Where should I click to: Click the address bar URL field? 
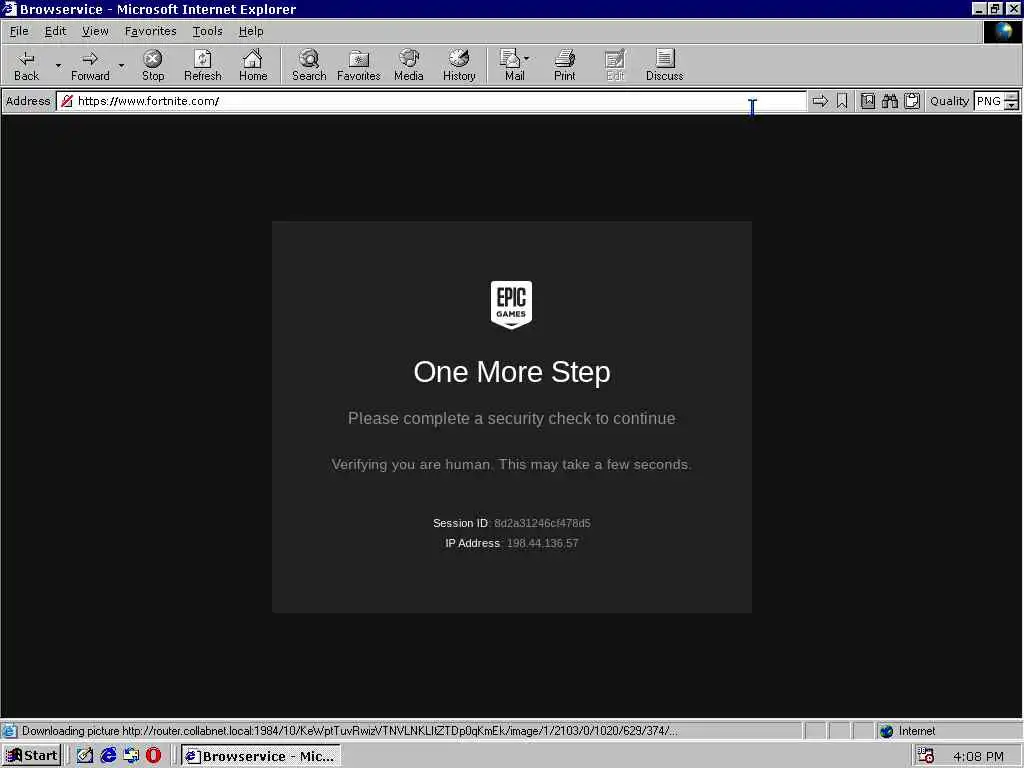pos(431,101)
